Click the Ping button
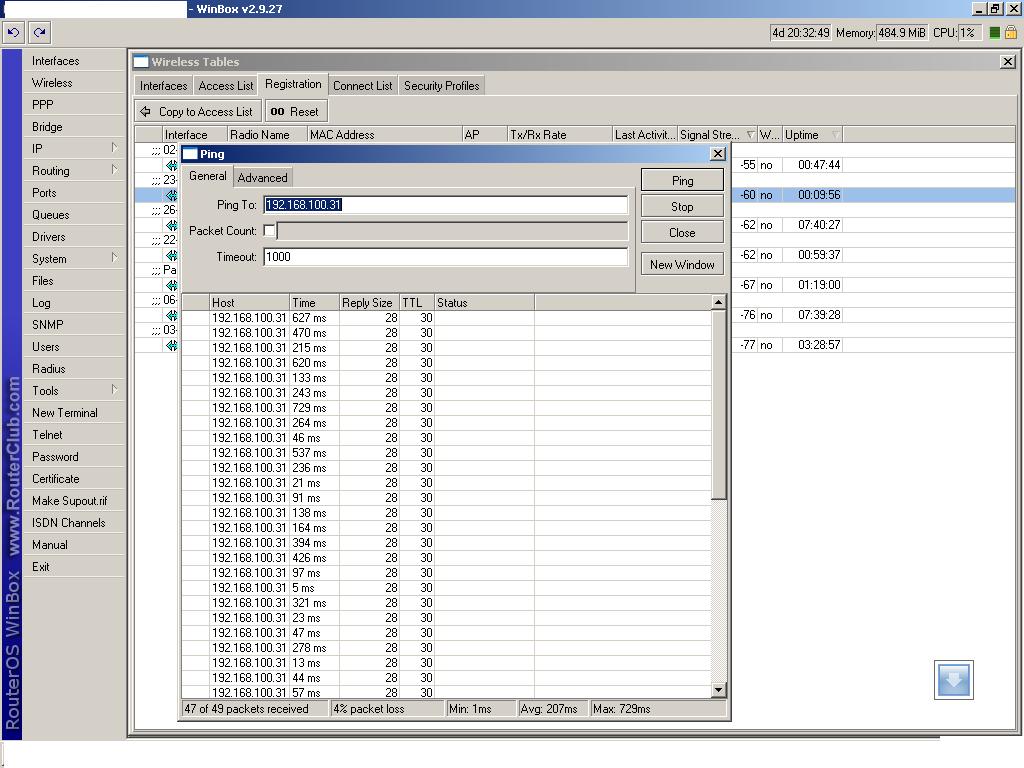 tap(682, 181)
